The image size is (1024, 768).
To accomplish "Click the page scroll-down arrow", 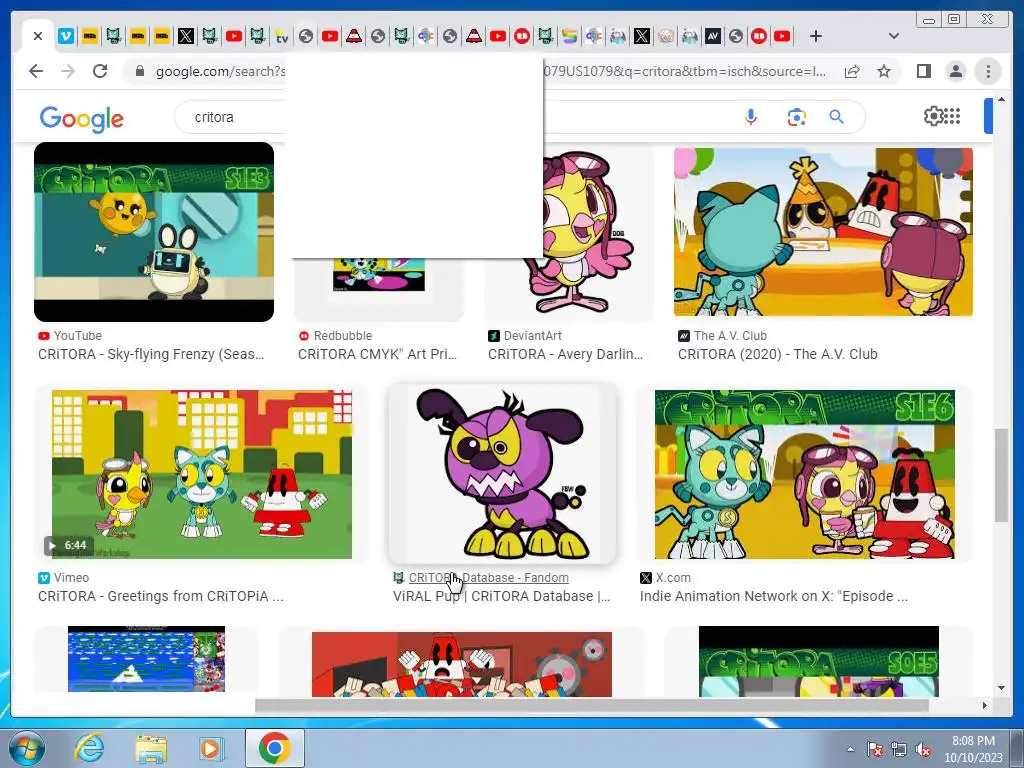I will point(1001,687).
